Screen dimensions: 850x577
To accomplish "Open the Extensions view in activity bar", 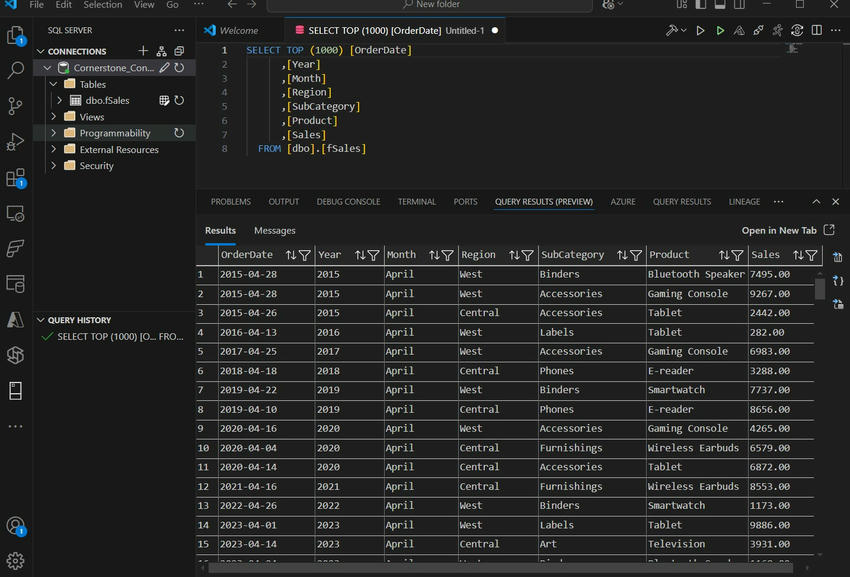I will pos(15,178).
